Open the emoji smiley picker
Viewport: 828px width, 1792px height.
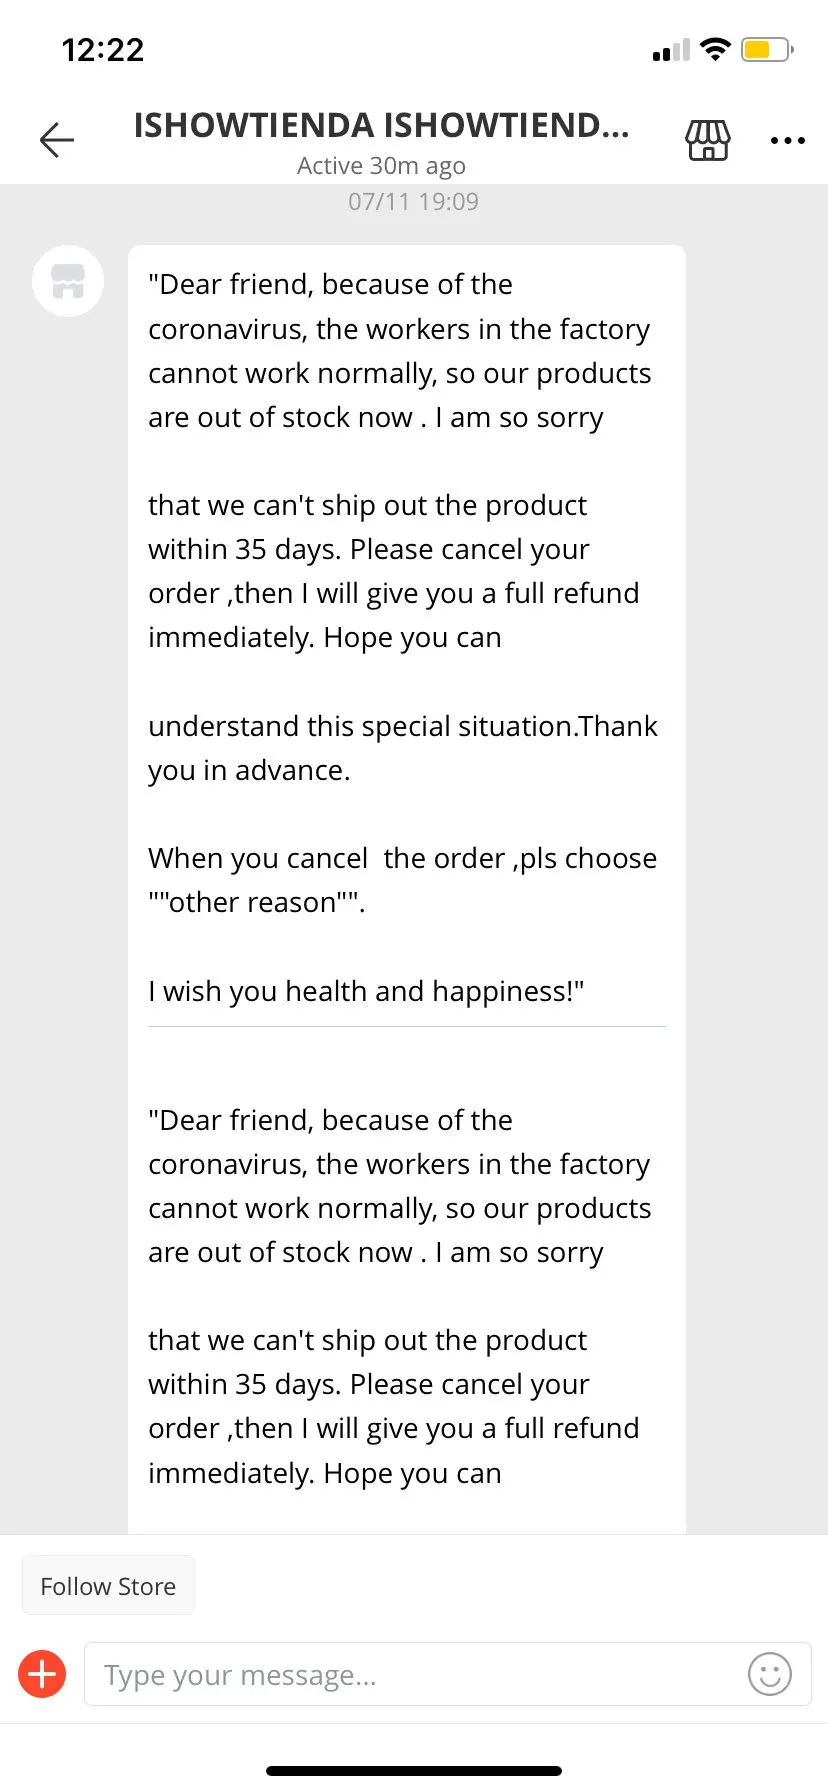click(x=769, y=1673)
